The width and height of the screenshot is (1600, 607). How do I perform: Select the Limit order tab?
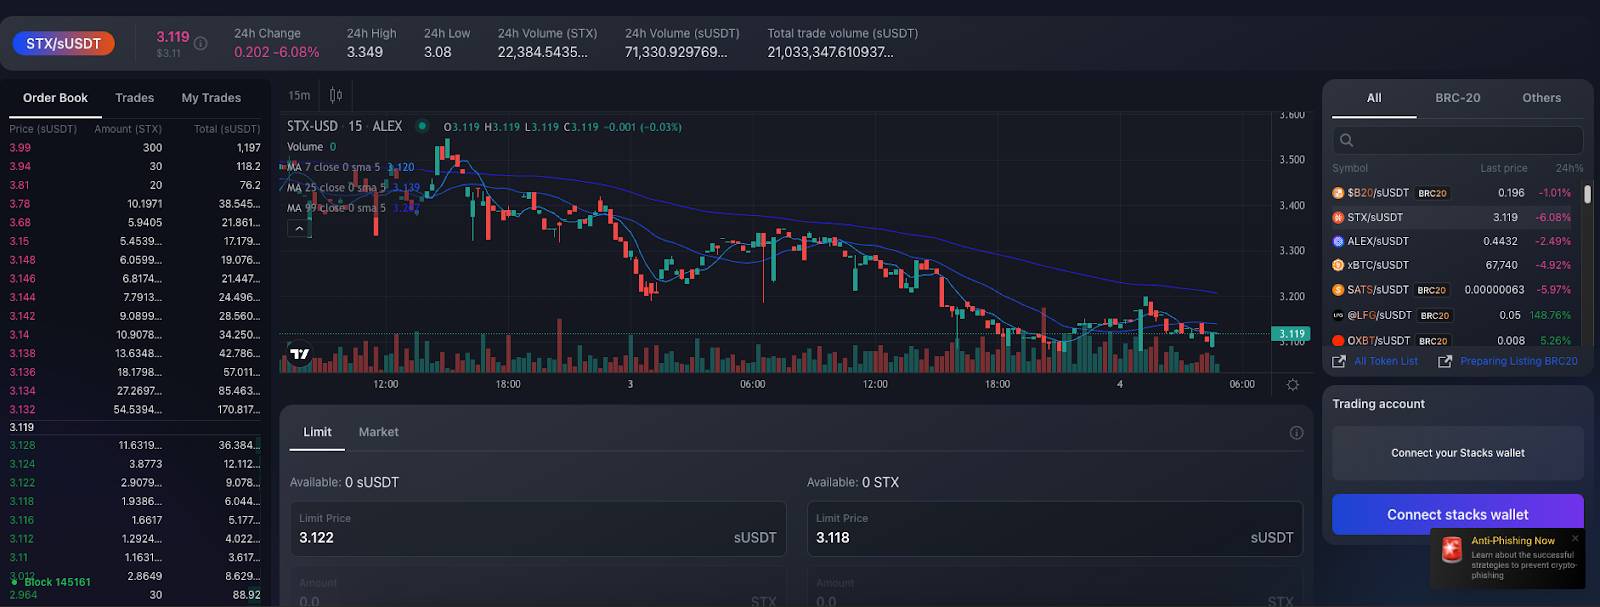[317, 432]
